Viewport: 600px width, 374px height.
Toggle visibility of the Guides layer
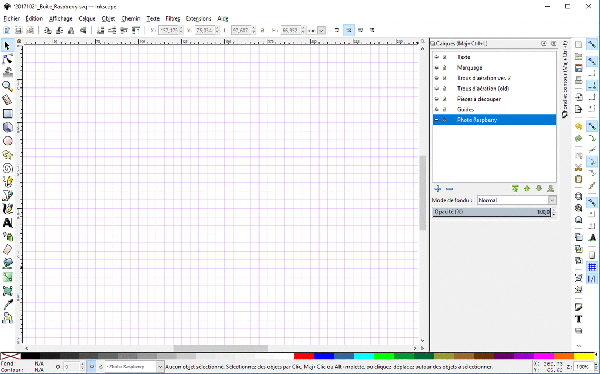click(x=437, y=109)
